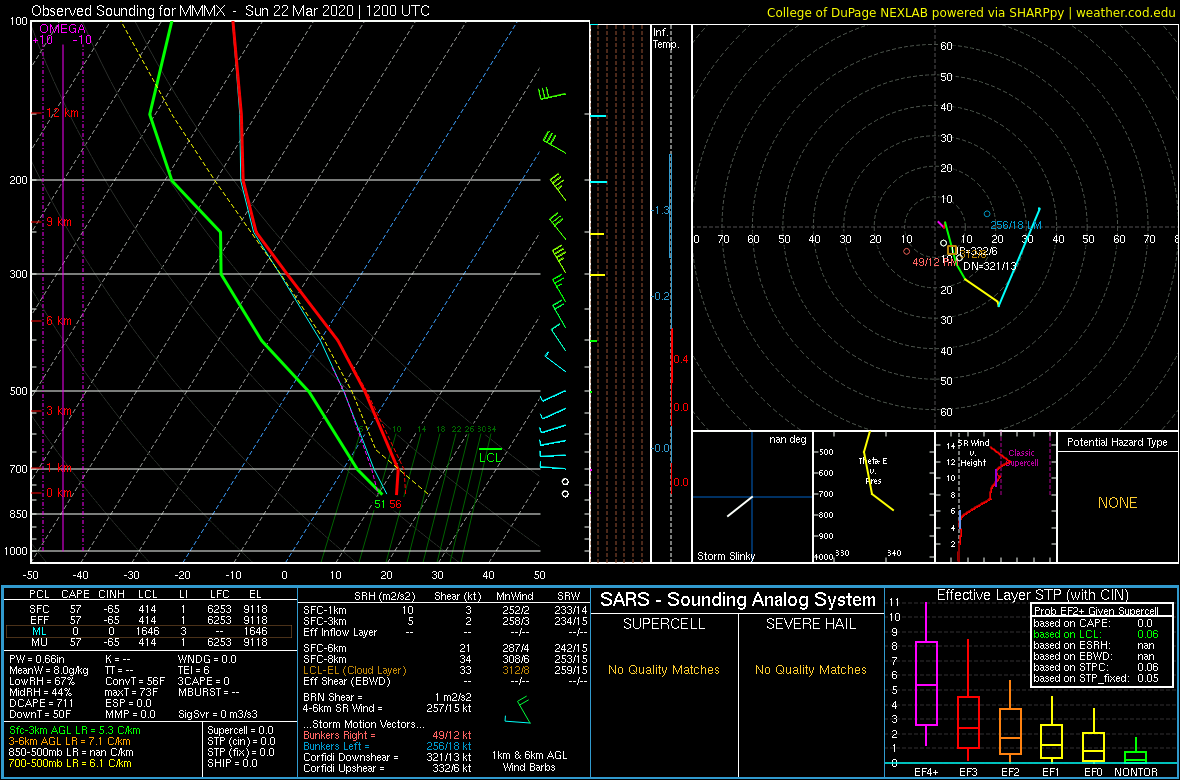Click No Quality Matches under SUPERCELL
Screen dimensions: 1180x780
pos(663,669)
